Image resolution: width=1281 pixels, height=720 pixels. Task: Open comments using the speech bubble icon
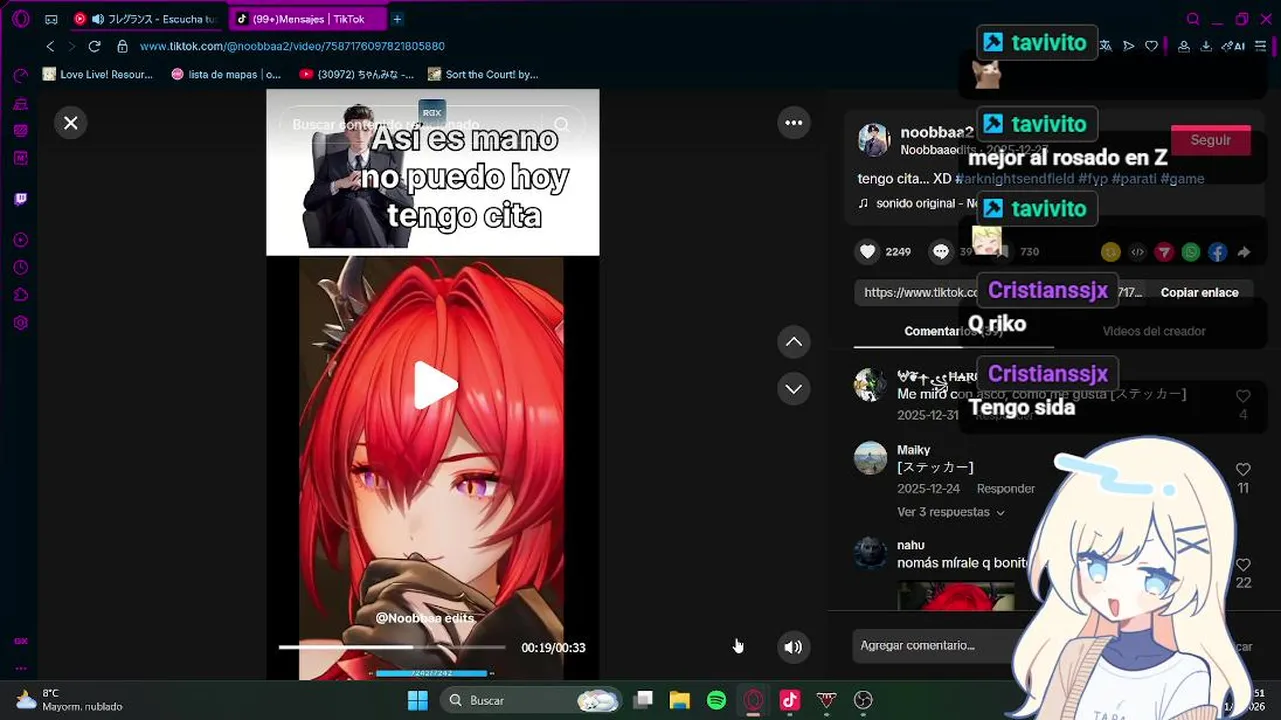point(941,252)
